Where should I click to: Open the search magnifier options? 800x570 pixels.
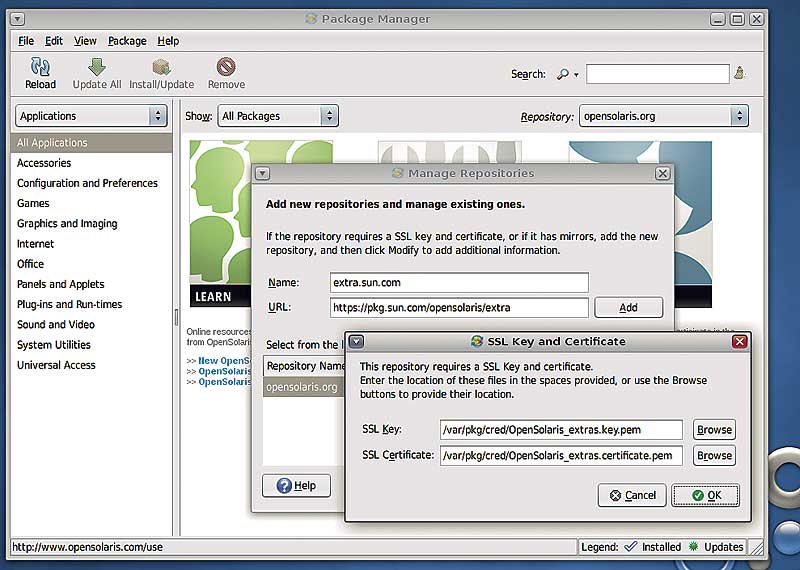pyautogui.click(x=567, y=75)
